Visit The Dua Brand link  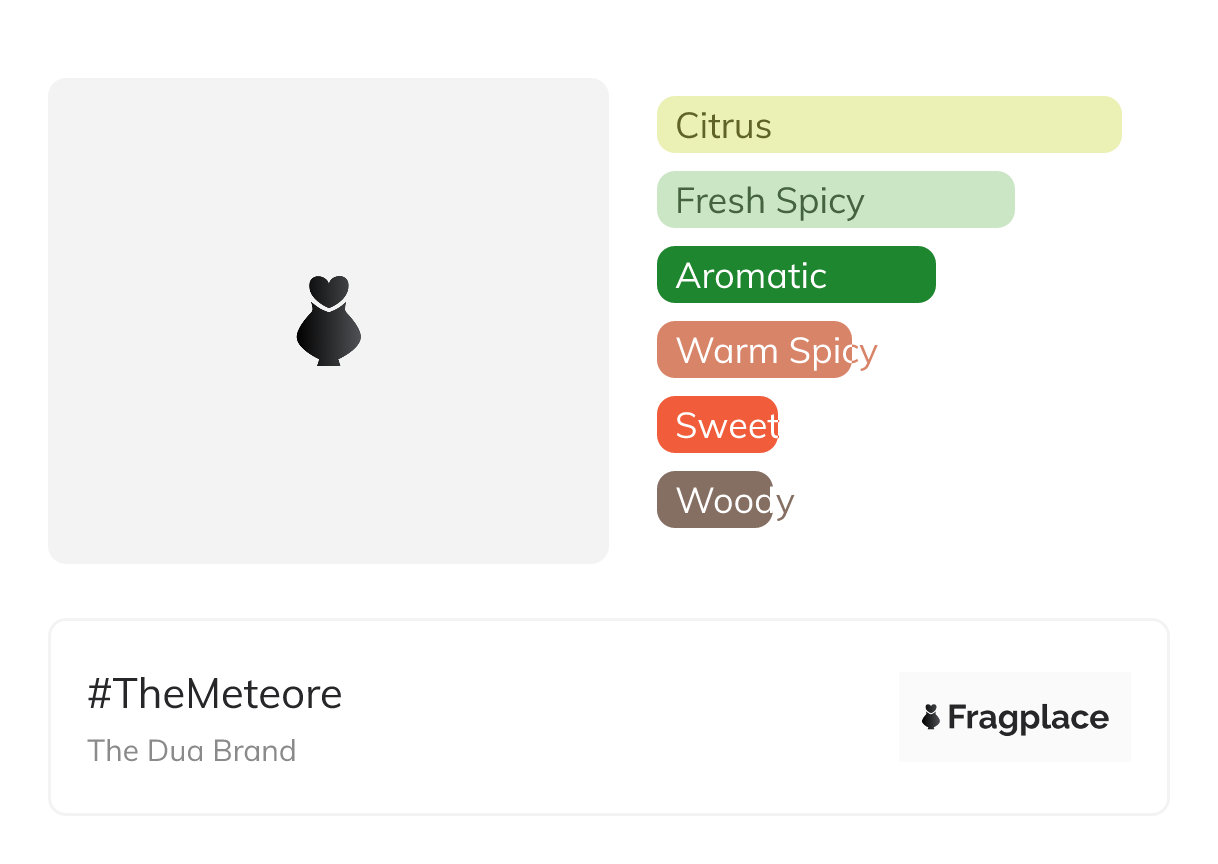tap(192, 751)
